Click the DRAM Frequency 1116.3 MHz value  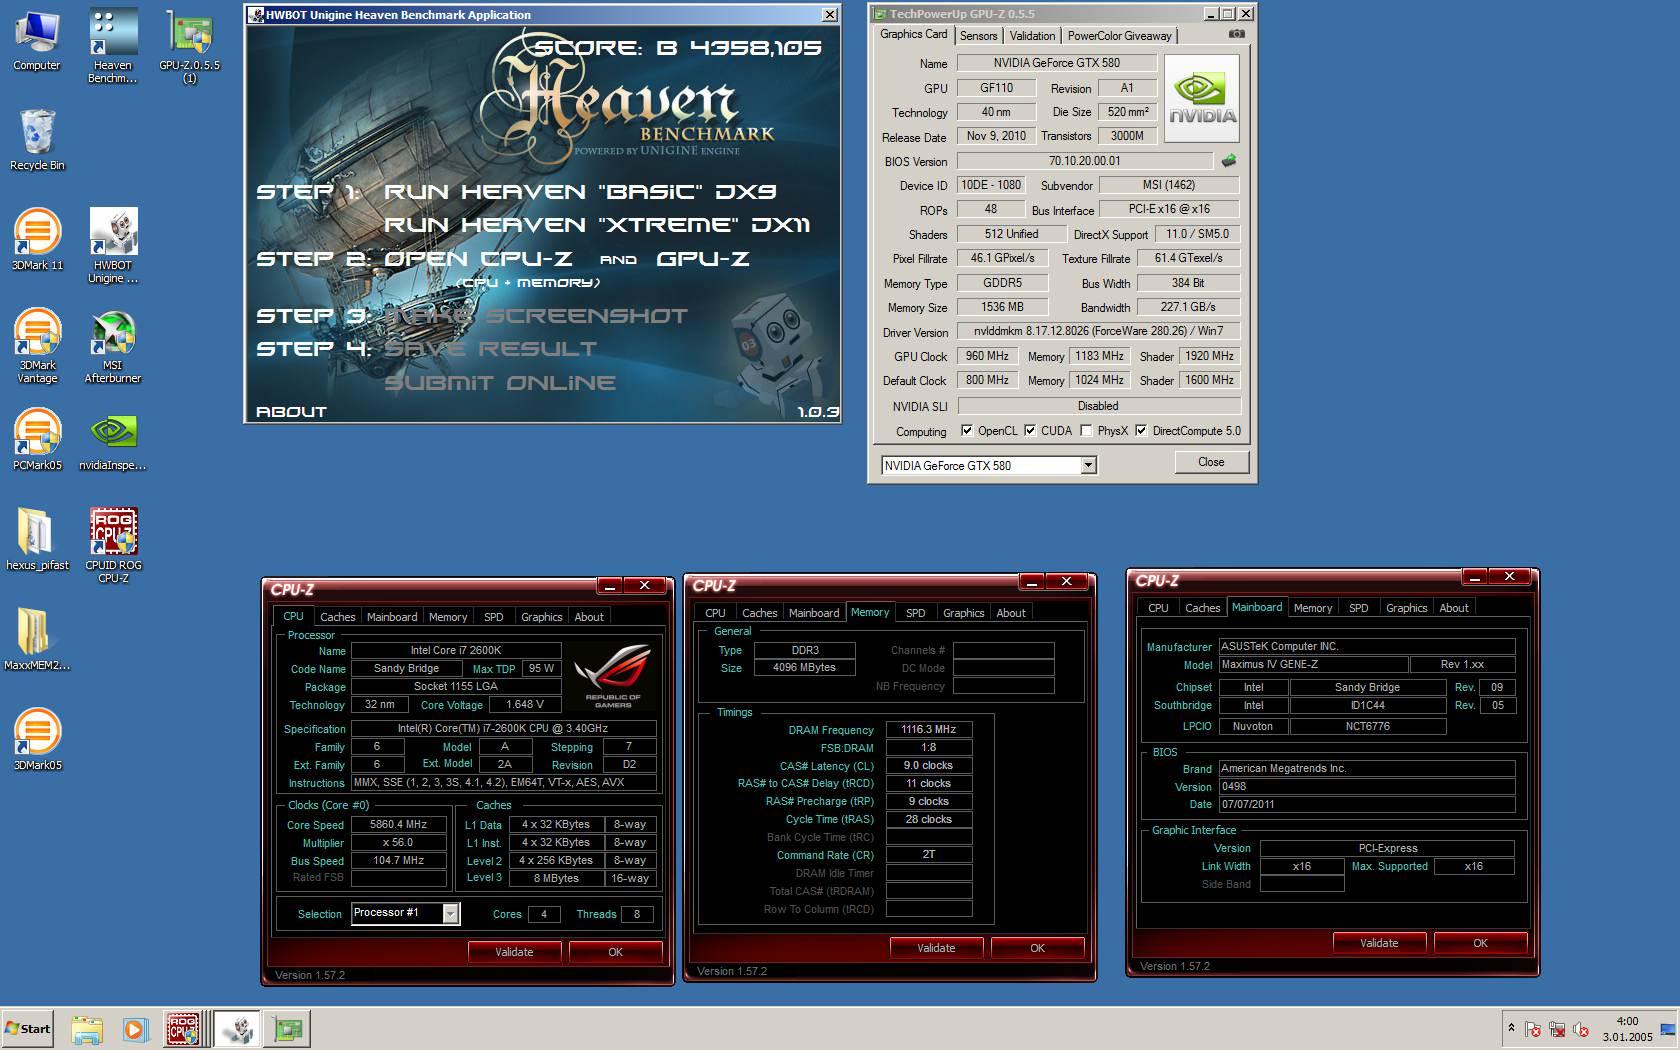pos(928,730)
